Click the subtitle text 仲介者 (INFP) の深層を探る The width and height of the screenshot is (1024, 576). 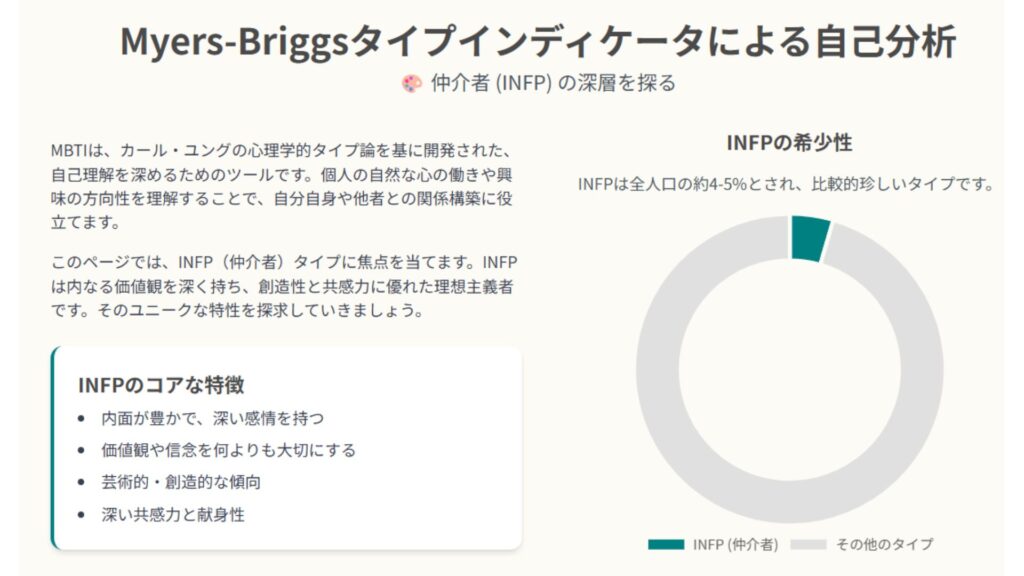point(553,84)
